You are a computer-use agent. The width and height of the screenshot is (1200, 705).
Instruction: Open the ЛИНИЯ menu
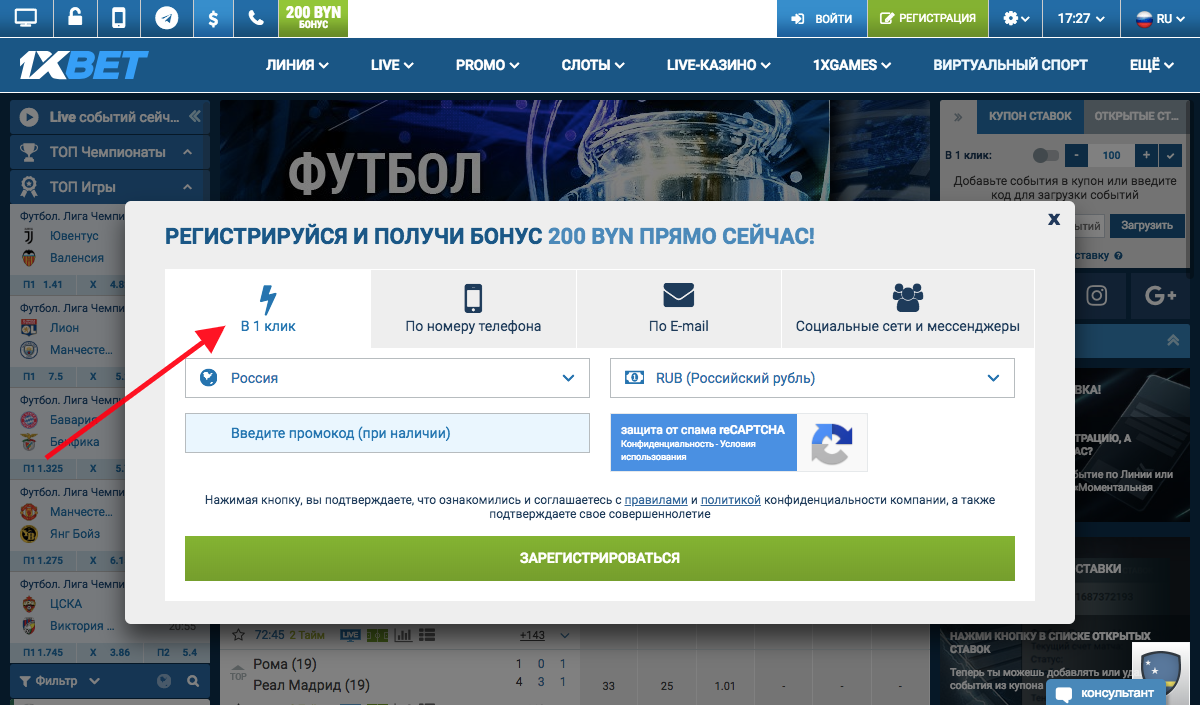pyautogui.click(x=297, y=65)
